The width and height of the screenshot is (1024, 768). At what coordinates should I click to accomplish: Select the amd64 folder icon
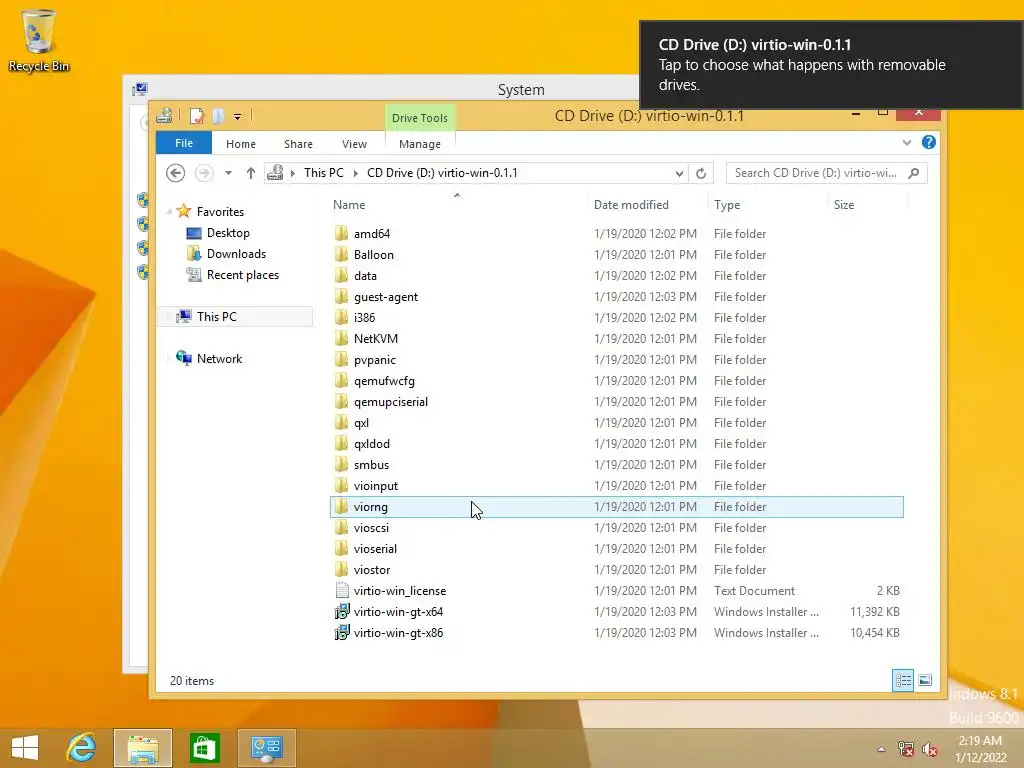click(342, 233)
